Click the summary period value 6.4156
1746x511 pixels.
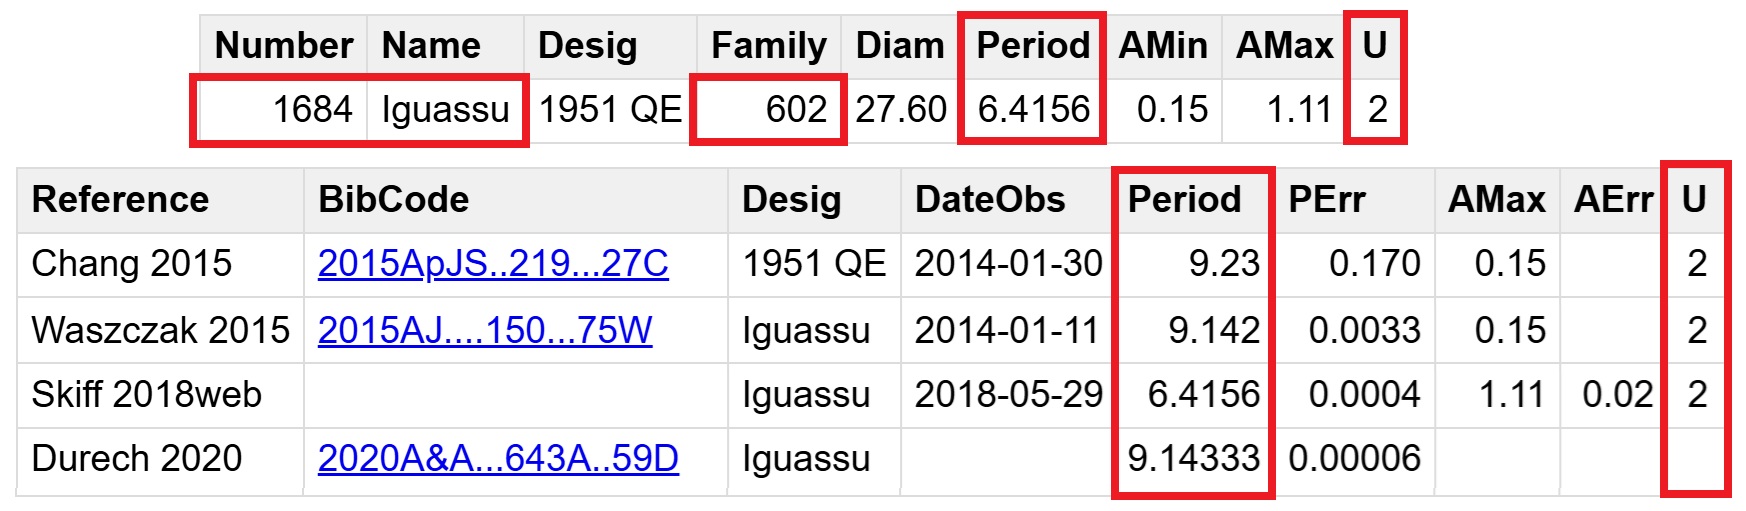[1033, 110]
